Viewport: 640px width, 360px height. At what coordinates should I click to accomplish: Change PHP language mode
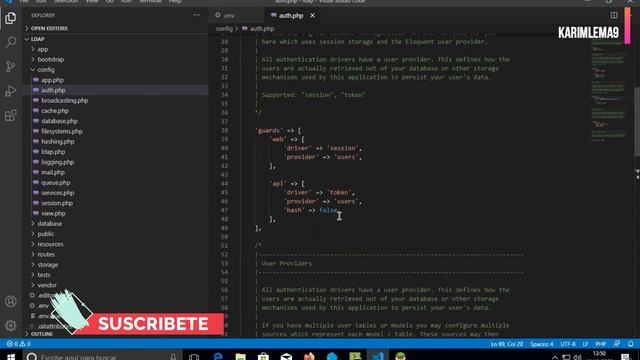click(x=601, y=344)
